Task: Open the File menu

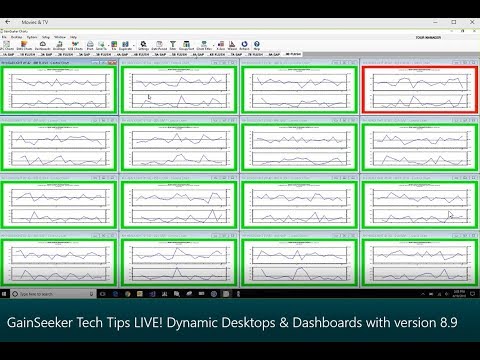Action: pos(4,37)
